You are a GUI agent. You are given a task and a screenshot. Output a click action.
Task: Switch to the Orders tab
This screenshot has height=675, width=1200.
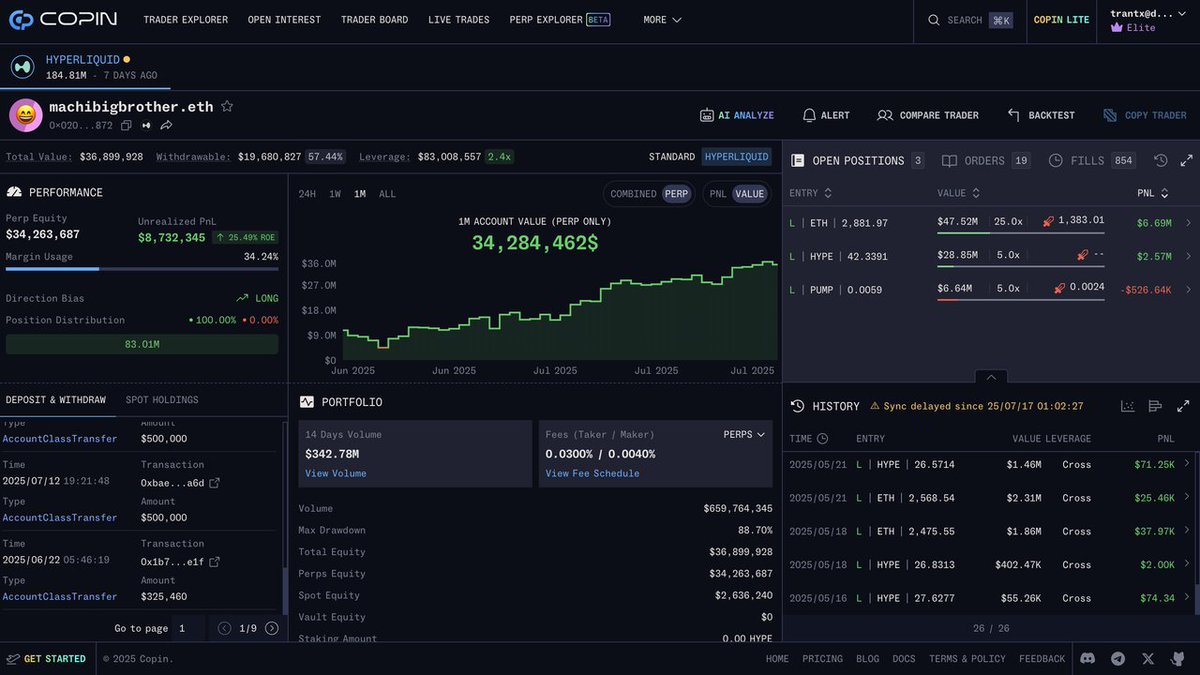tap(986, 160)
